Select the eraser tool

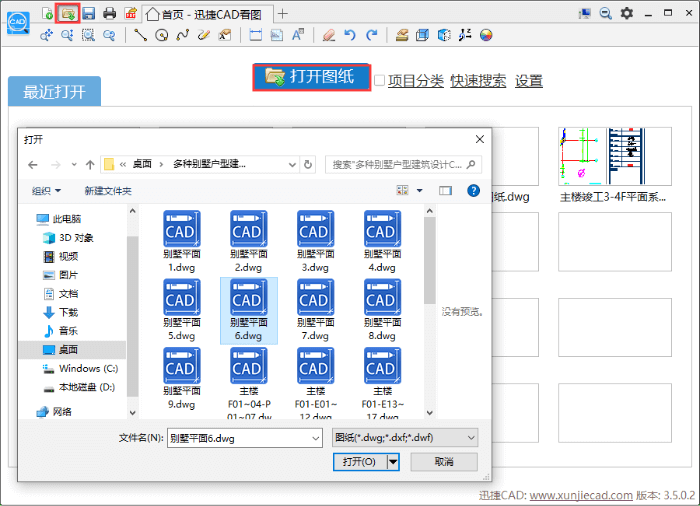coord(329,35)
